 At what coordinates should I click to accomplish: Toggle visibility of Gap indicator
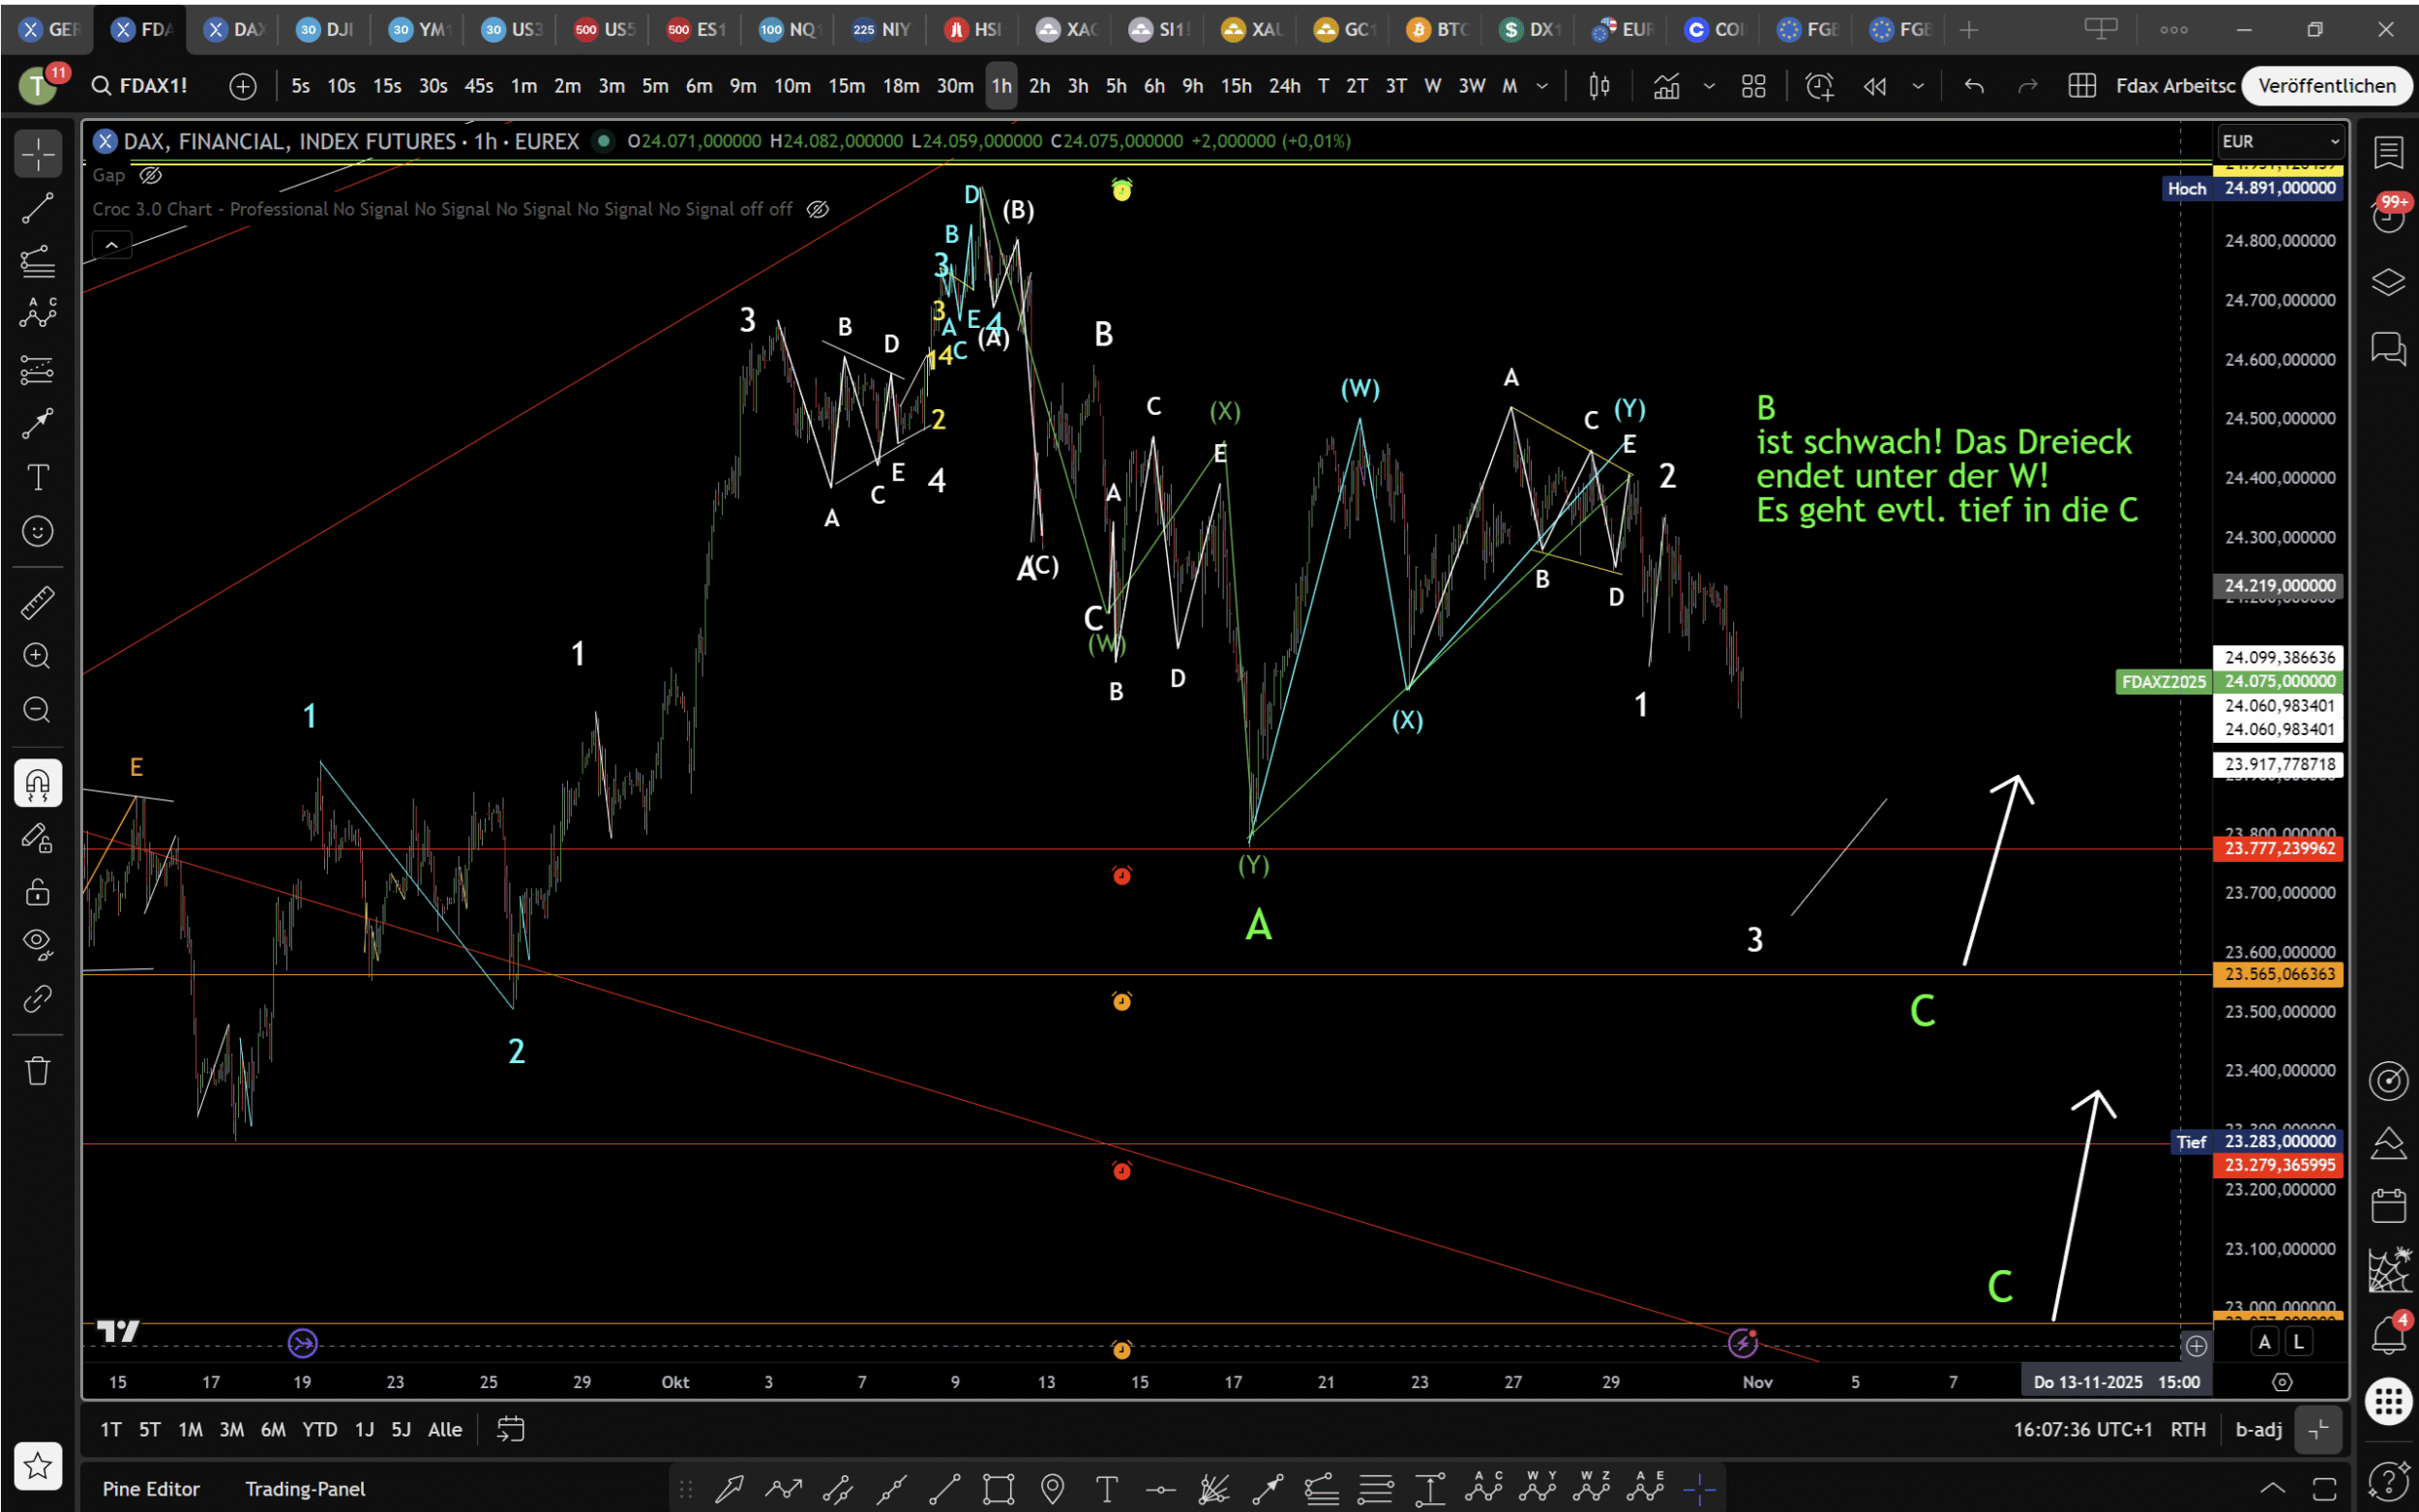(x=151, y=175)
